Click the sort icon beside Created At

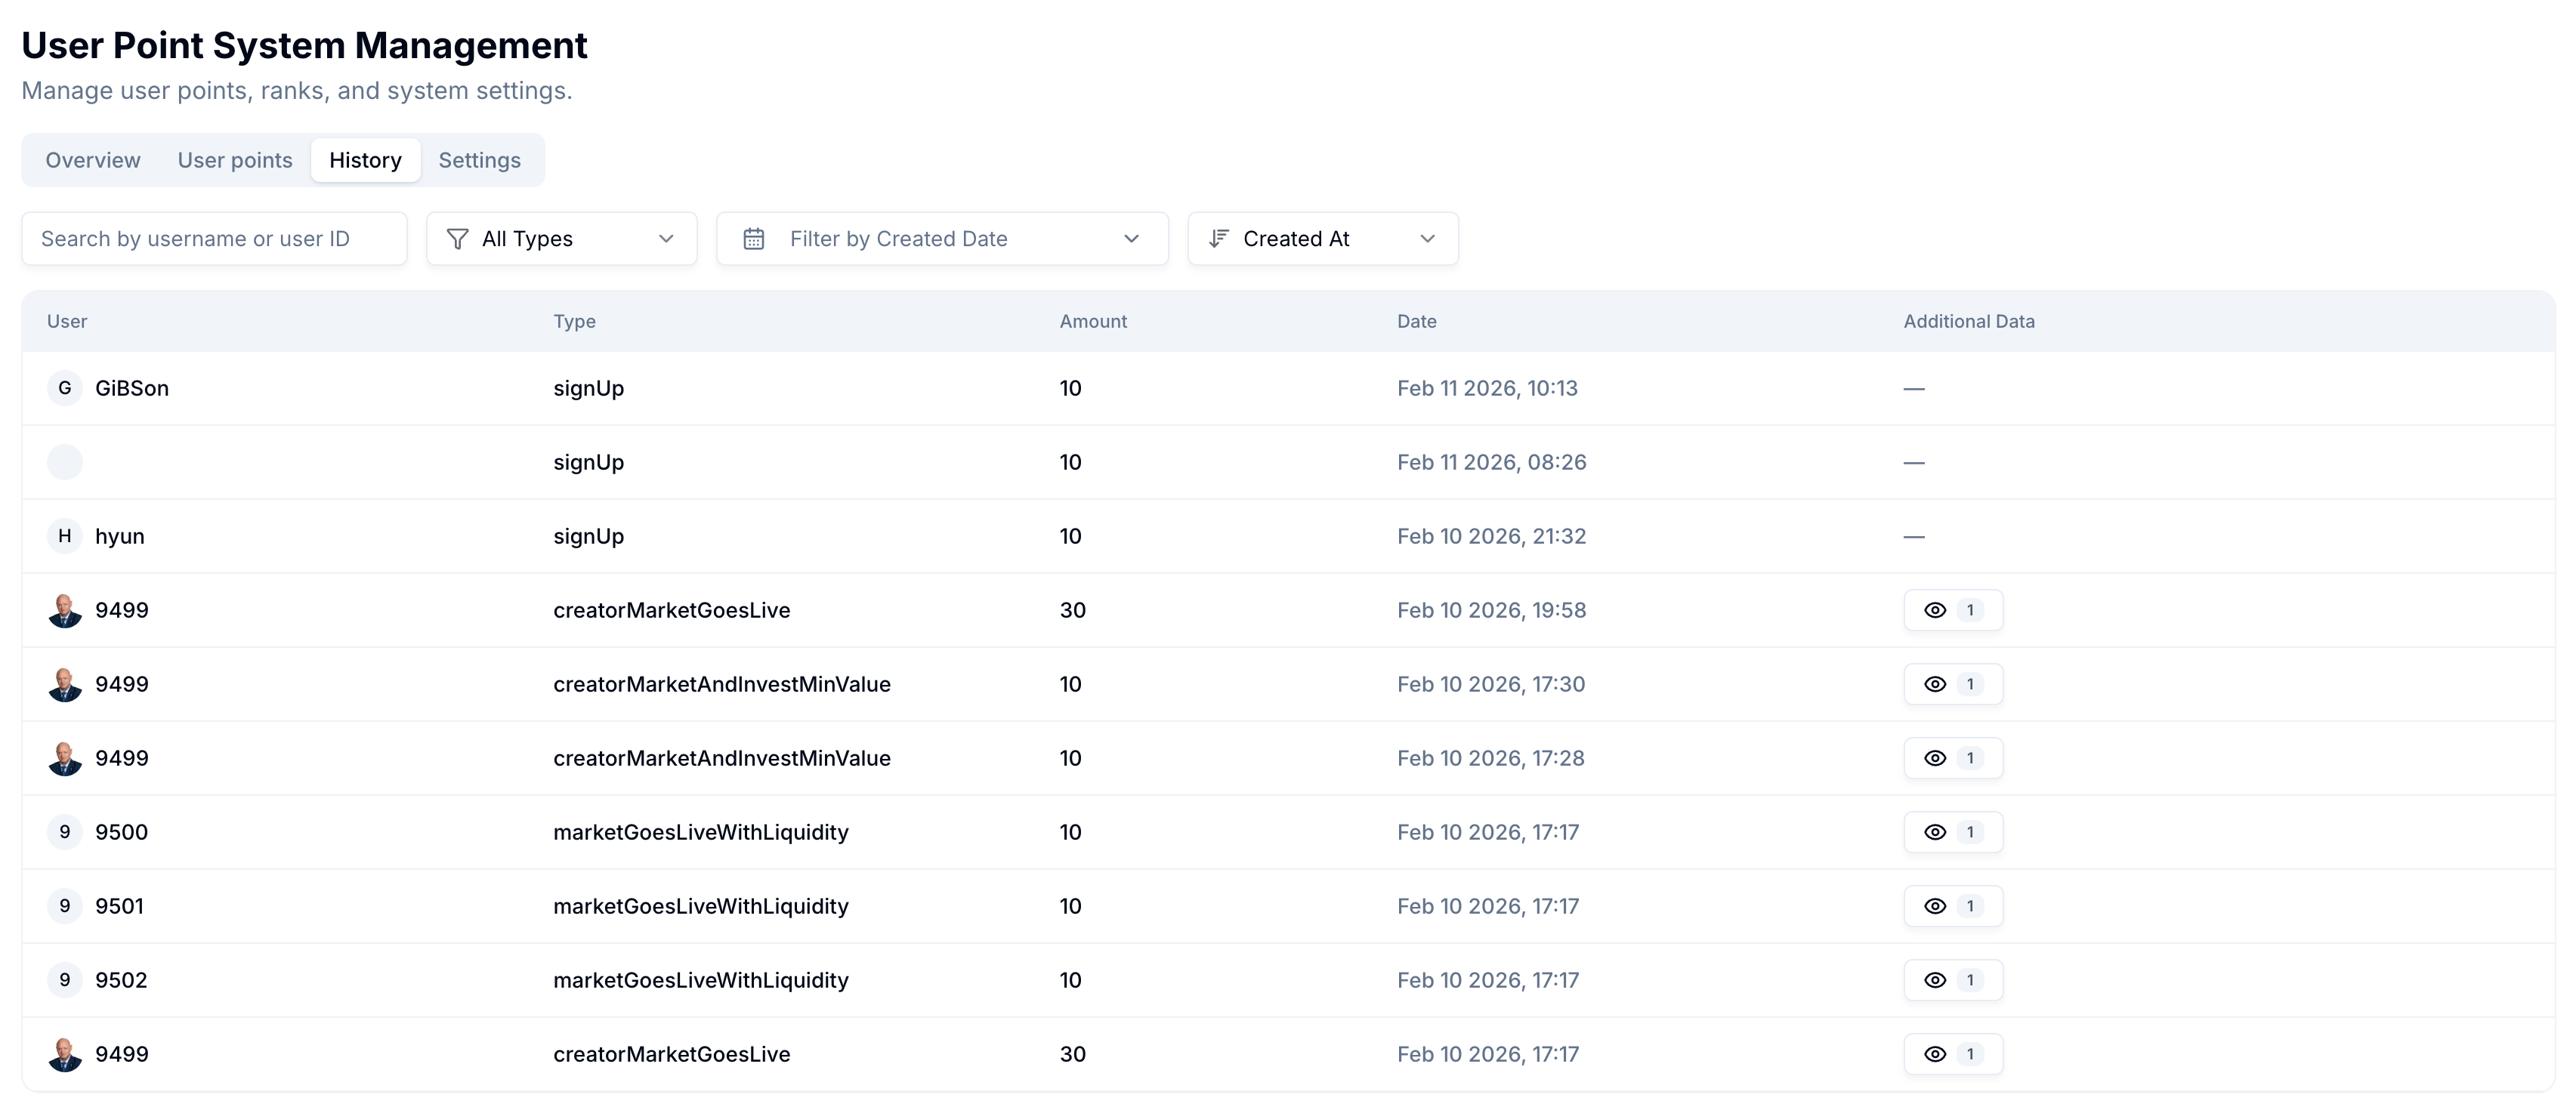(1218, 239)
